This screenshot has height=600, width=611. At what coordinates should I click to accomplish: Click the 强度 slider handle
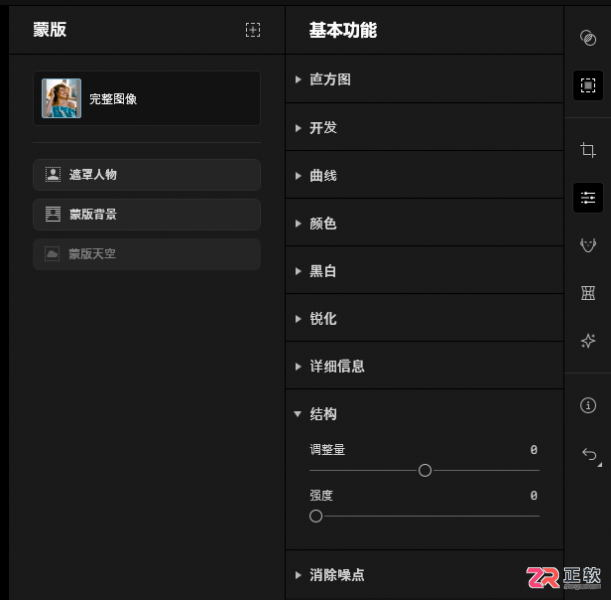pyautogui.click(x=316, y=516)
